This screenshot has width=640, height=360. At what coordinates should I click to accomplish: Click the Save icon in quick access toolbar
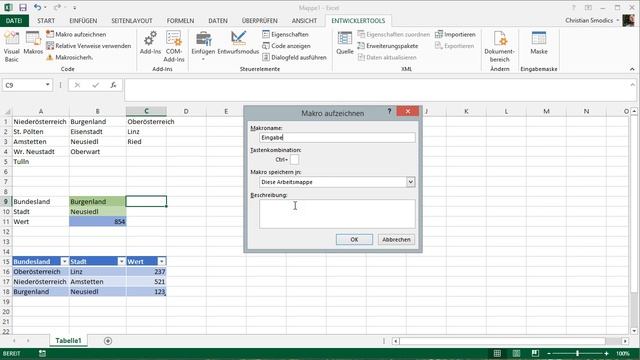tap(23, 7)
